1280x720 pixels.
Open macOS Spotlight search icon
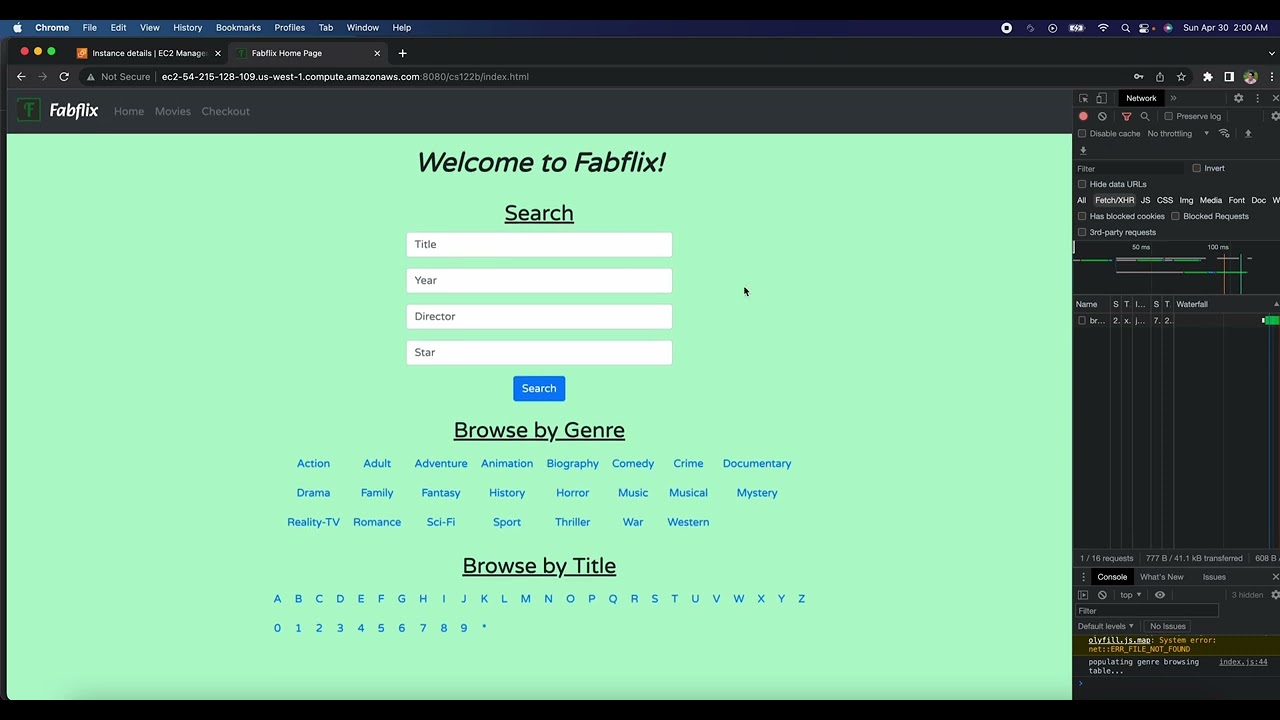click(x=1125, y=28)
